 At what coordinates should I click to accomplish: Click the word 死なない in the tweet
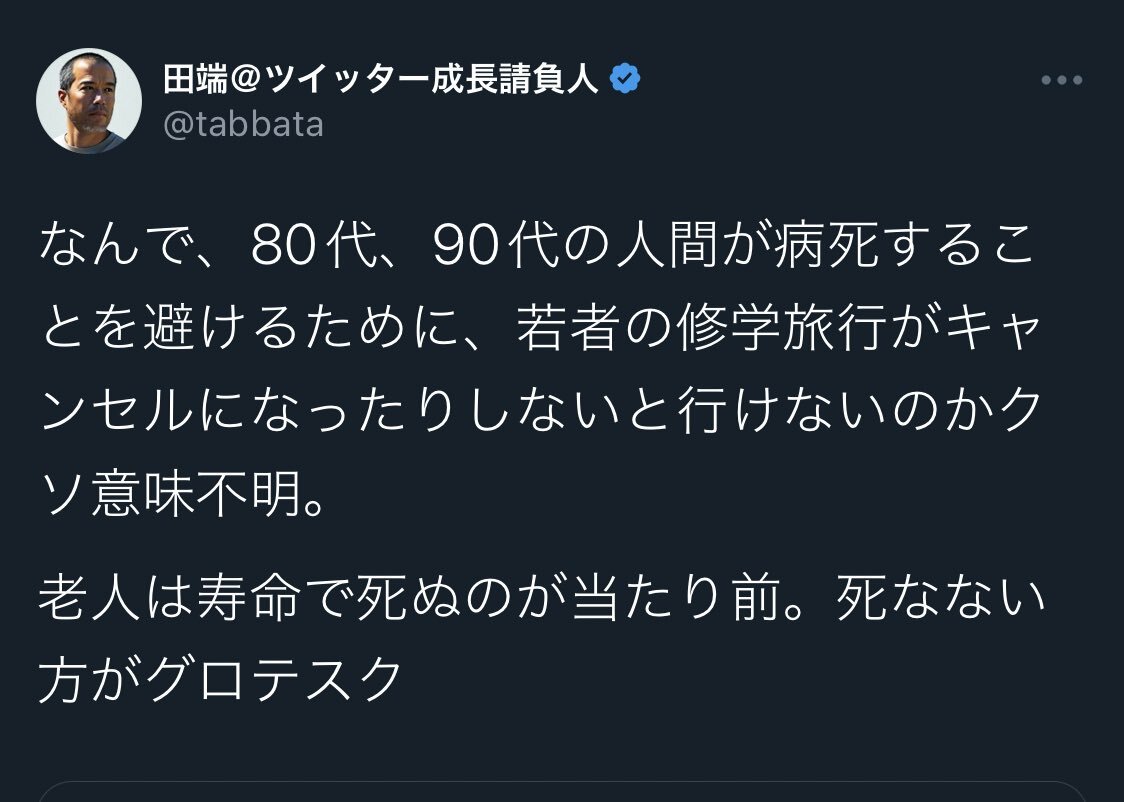coord(940,598)
